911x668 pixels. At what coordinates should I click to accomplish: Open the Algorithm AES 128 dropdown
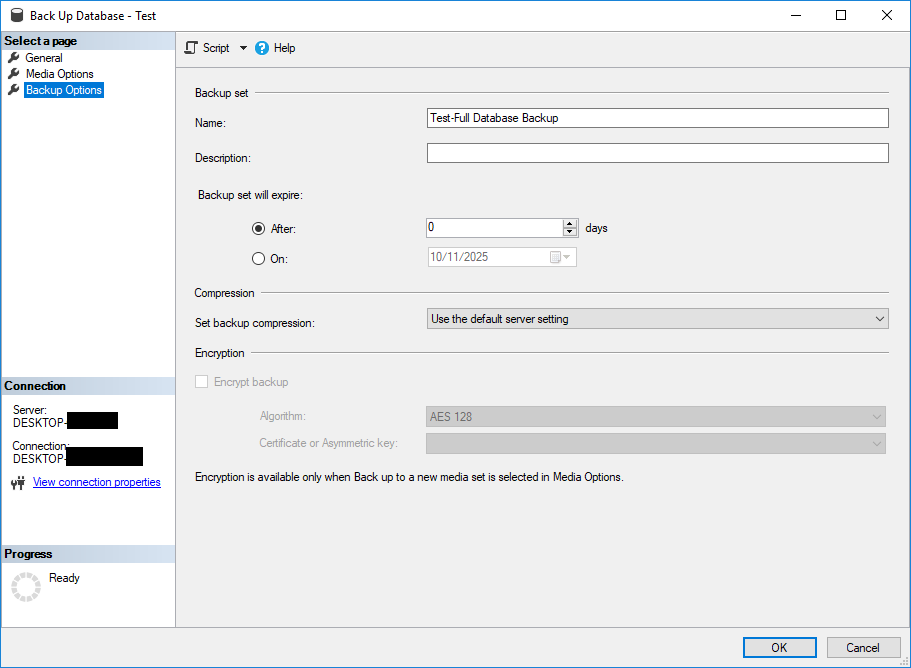657,417
